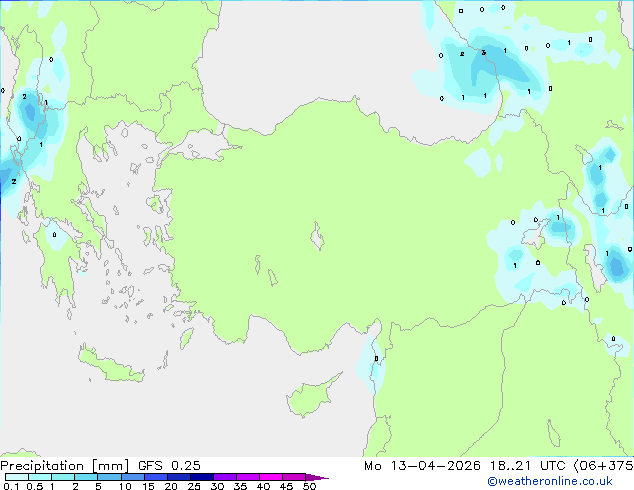Click the island of Crete on map
This screenshot has height=490, width=634.
tap(111, 366)
